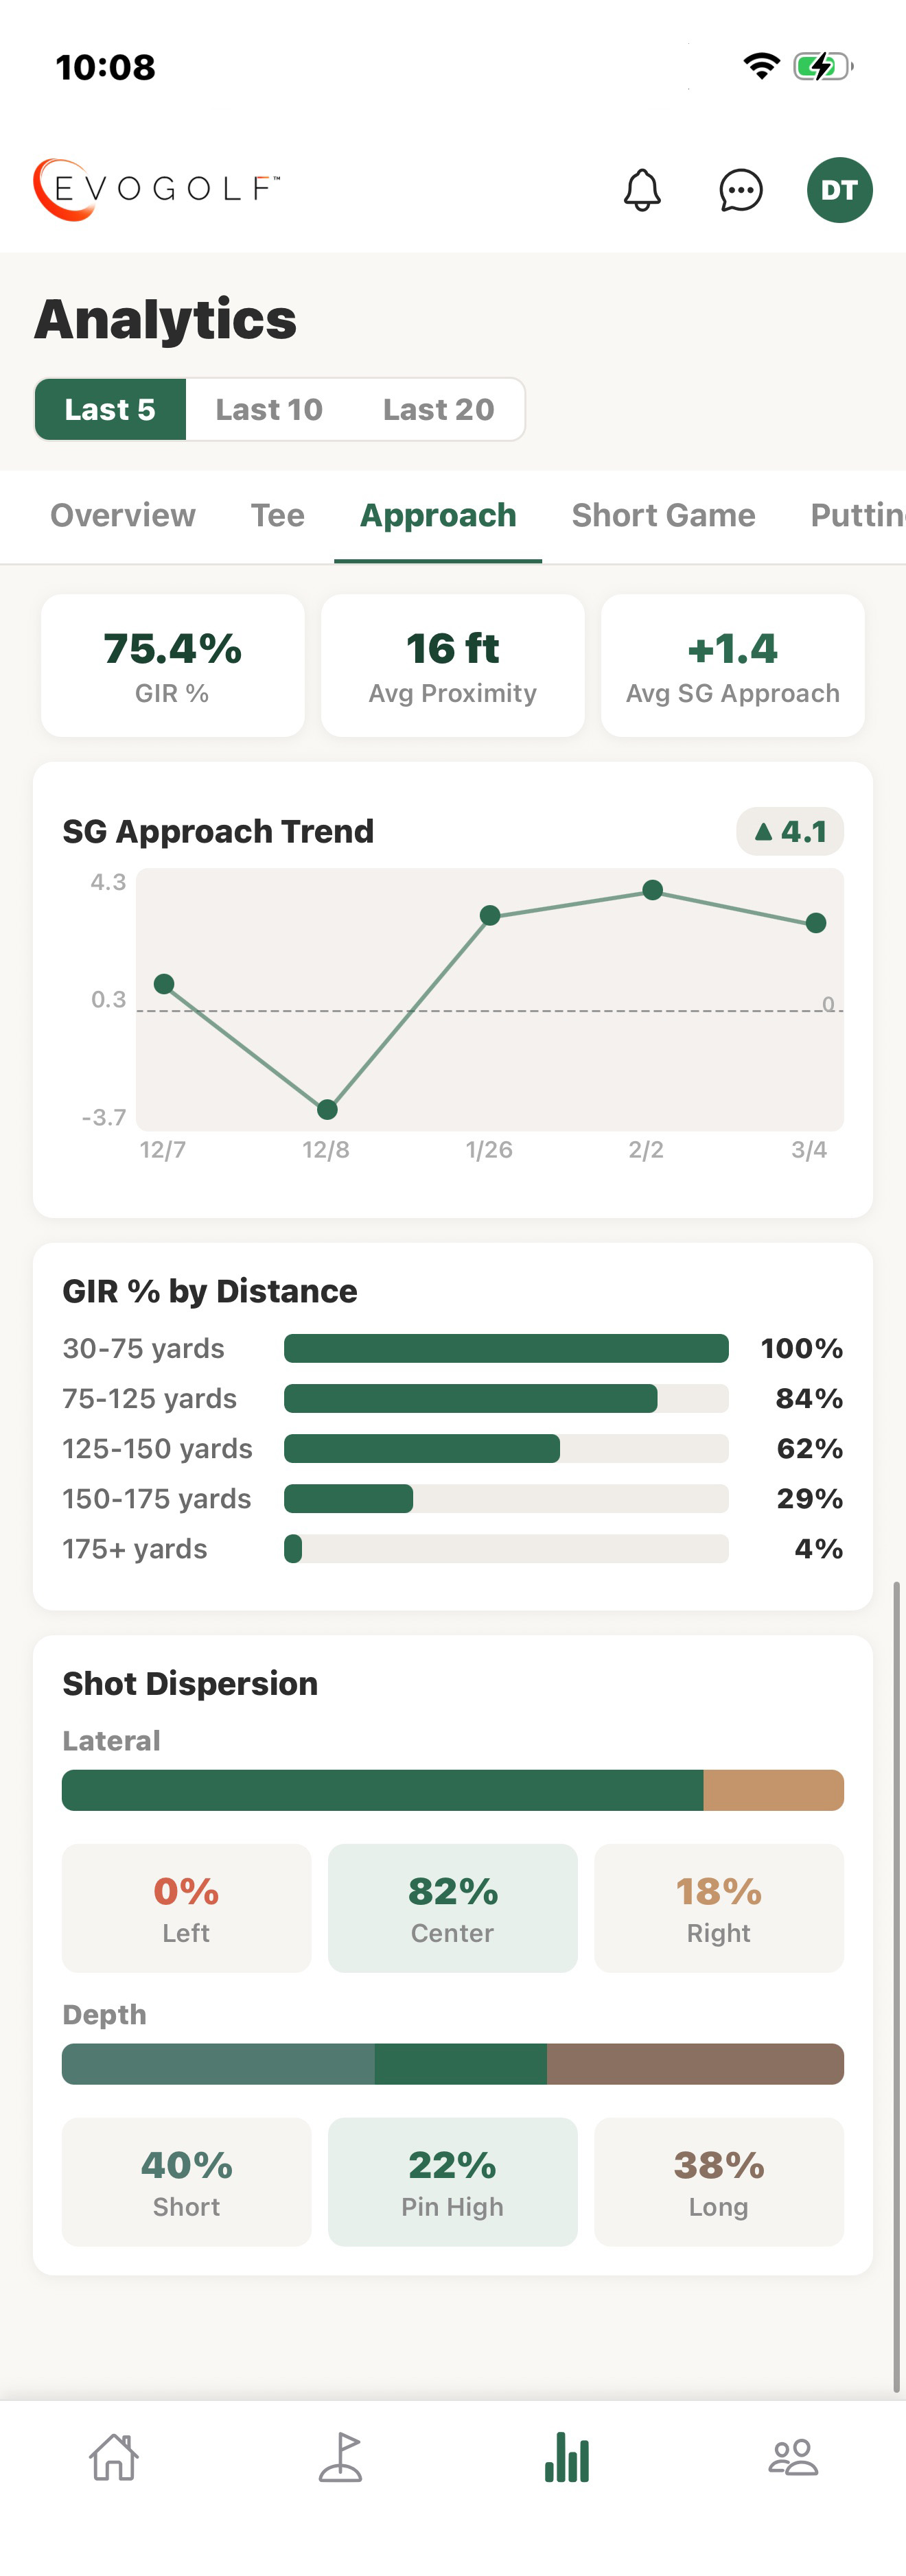Image resolution: width=906 pixels, height=2576 pixels.
Task: Open the GIR % stat card
Action: coord(172,665)
